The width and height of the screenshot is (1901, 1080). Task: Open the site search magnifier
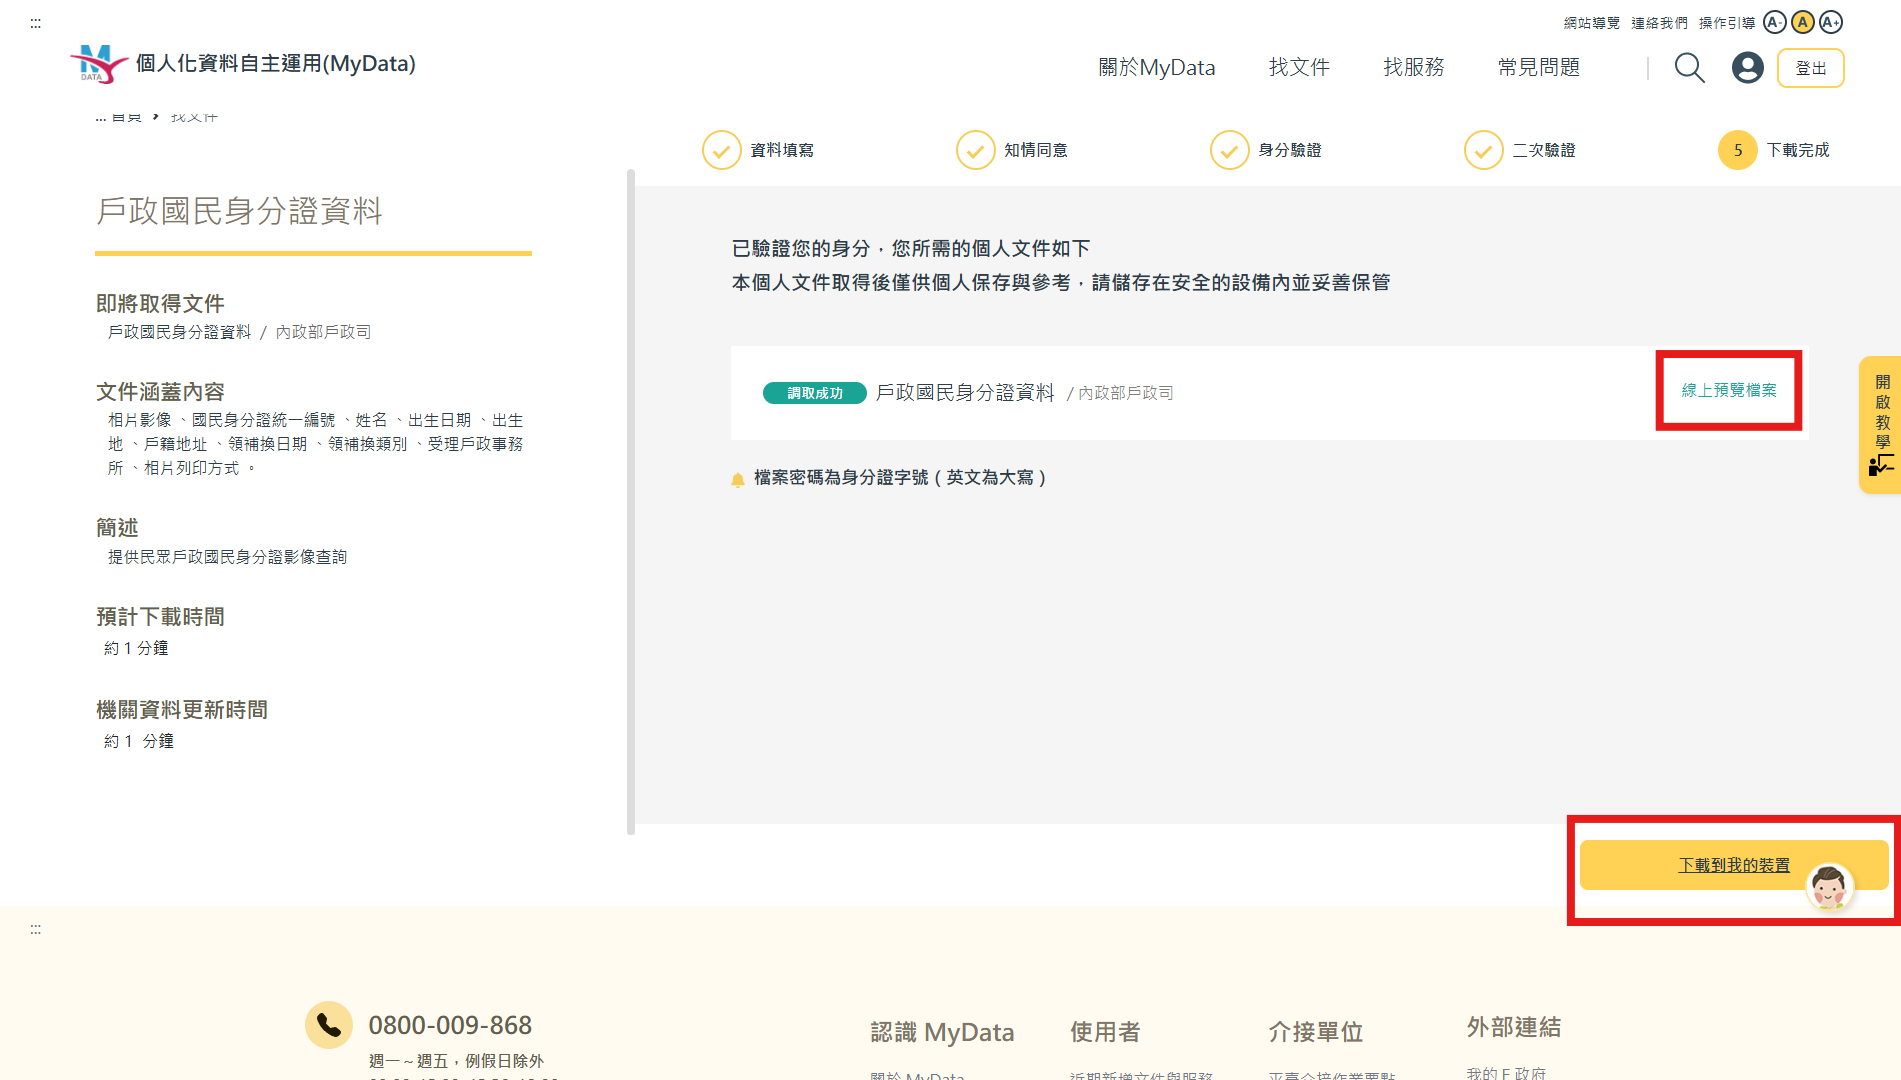[1689, 68]
